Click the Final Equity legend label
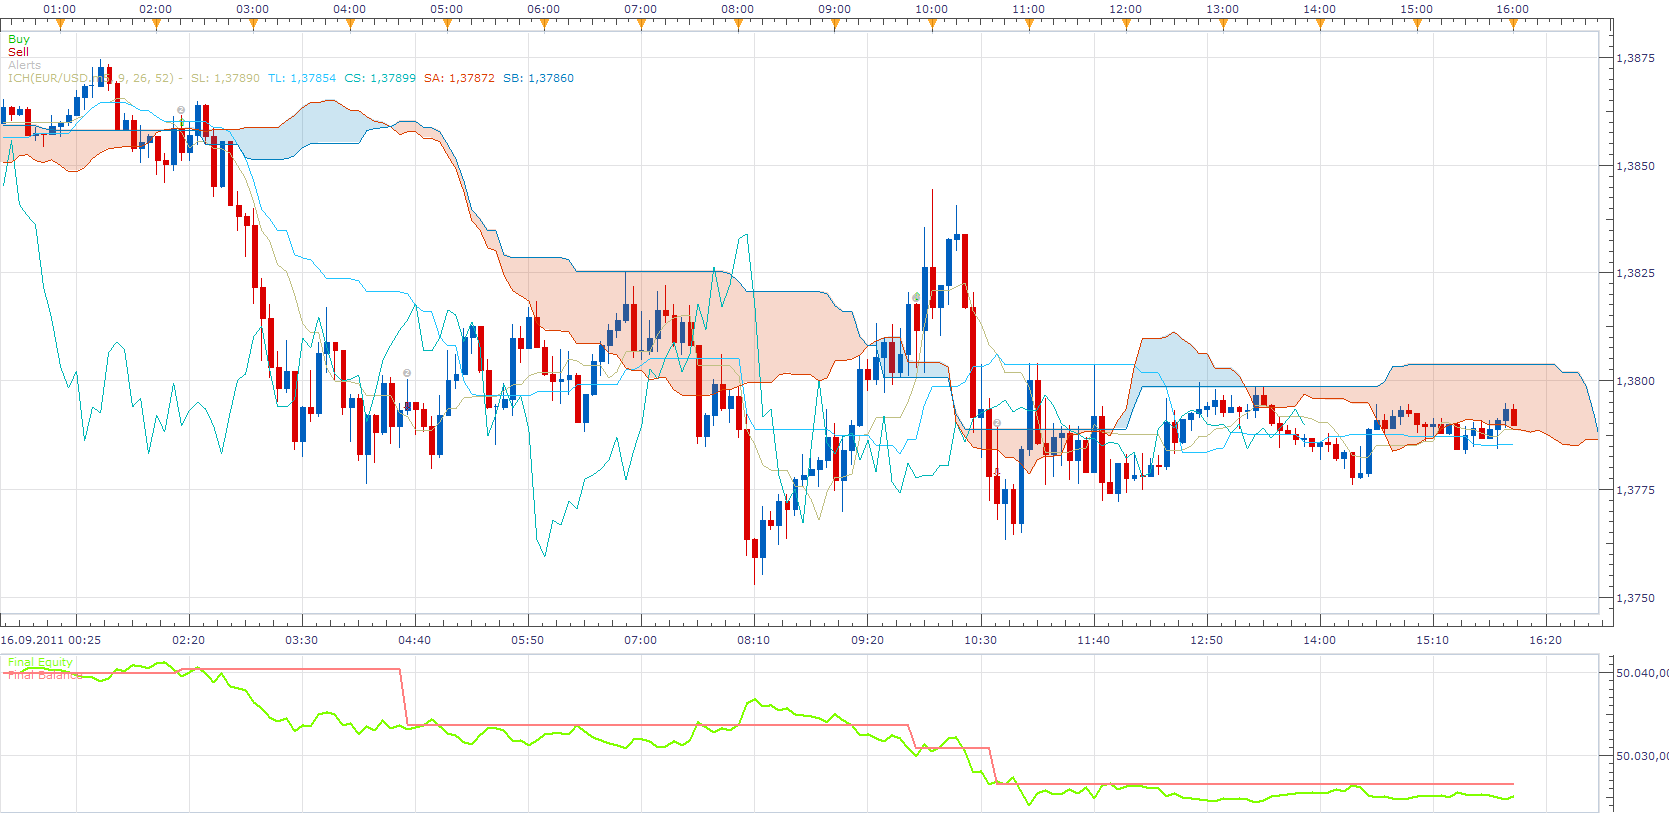Screen dimensions: 1670x813 coord(40,662)
